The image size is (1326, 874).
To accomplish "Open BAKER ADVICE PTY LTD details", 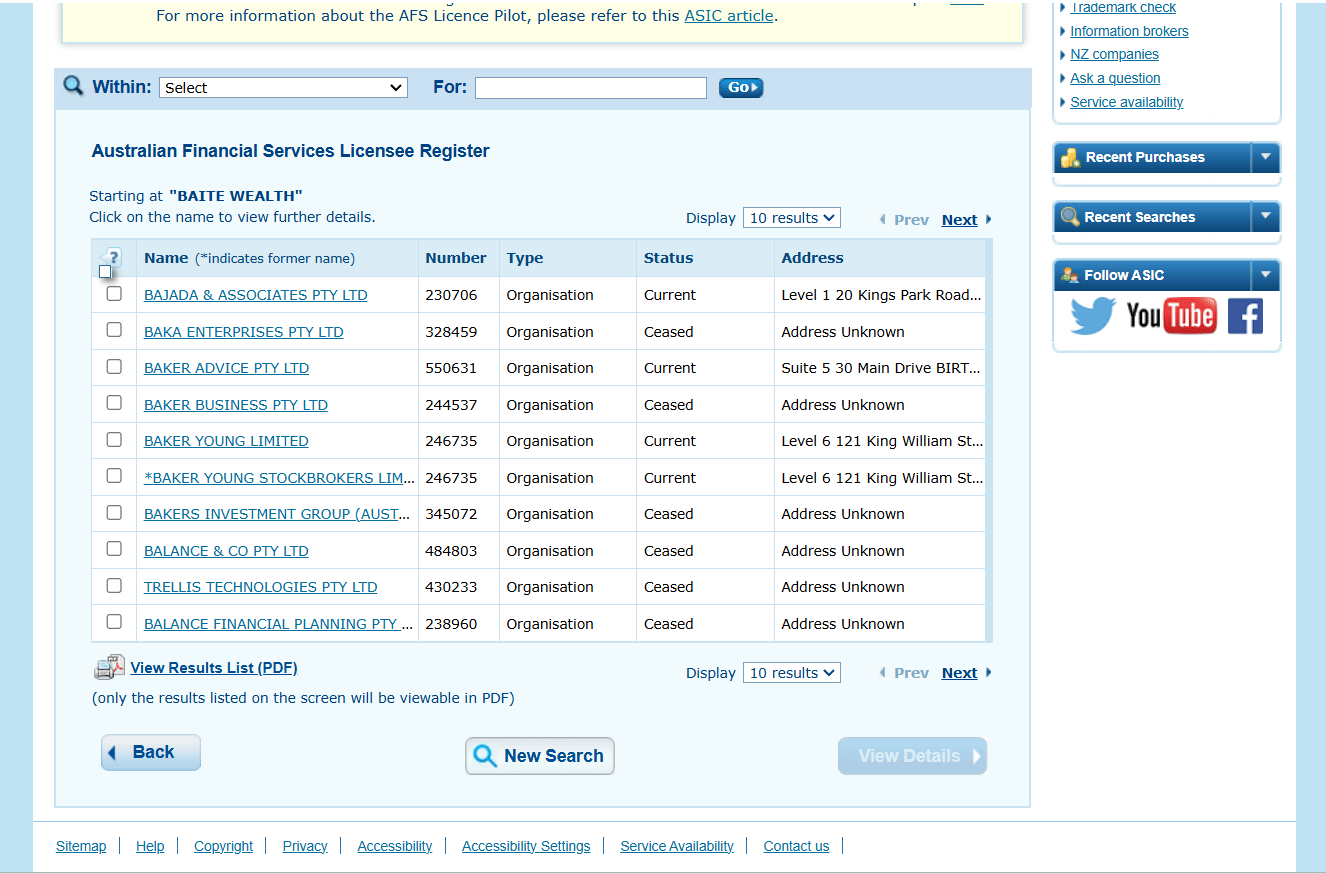I will [x=227, y=368].
